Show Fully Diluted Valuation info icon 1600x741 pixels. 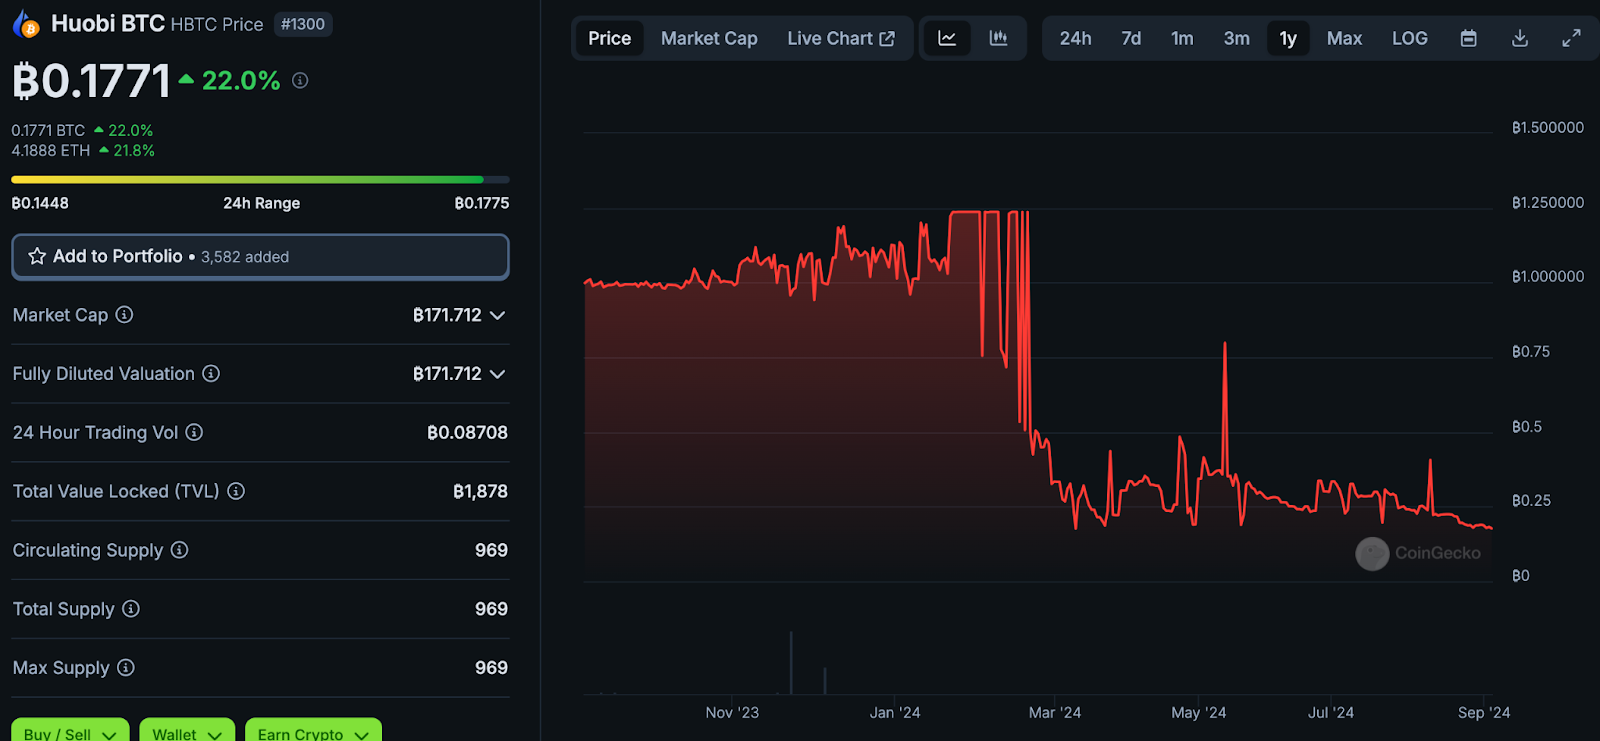[x=211, y=373]
